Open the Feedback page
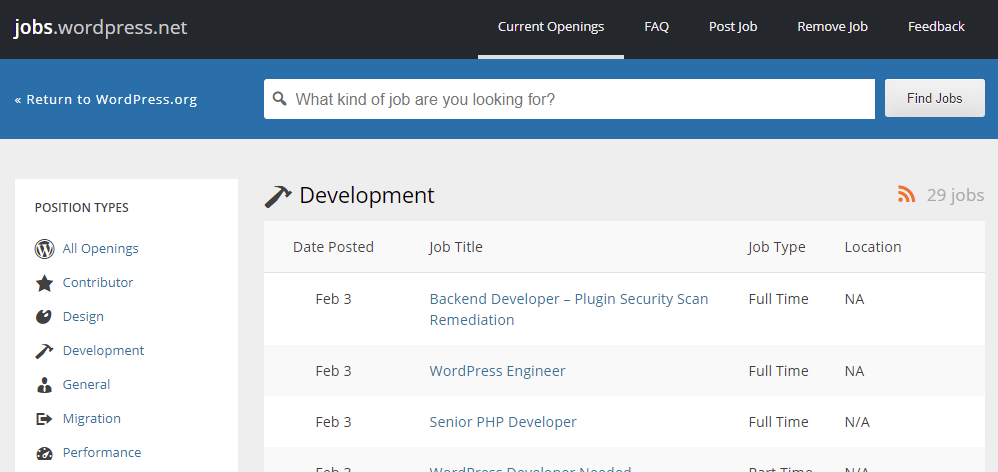This screenshot has width=998, height=472. click(936, 27)
